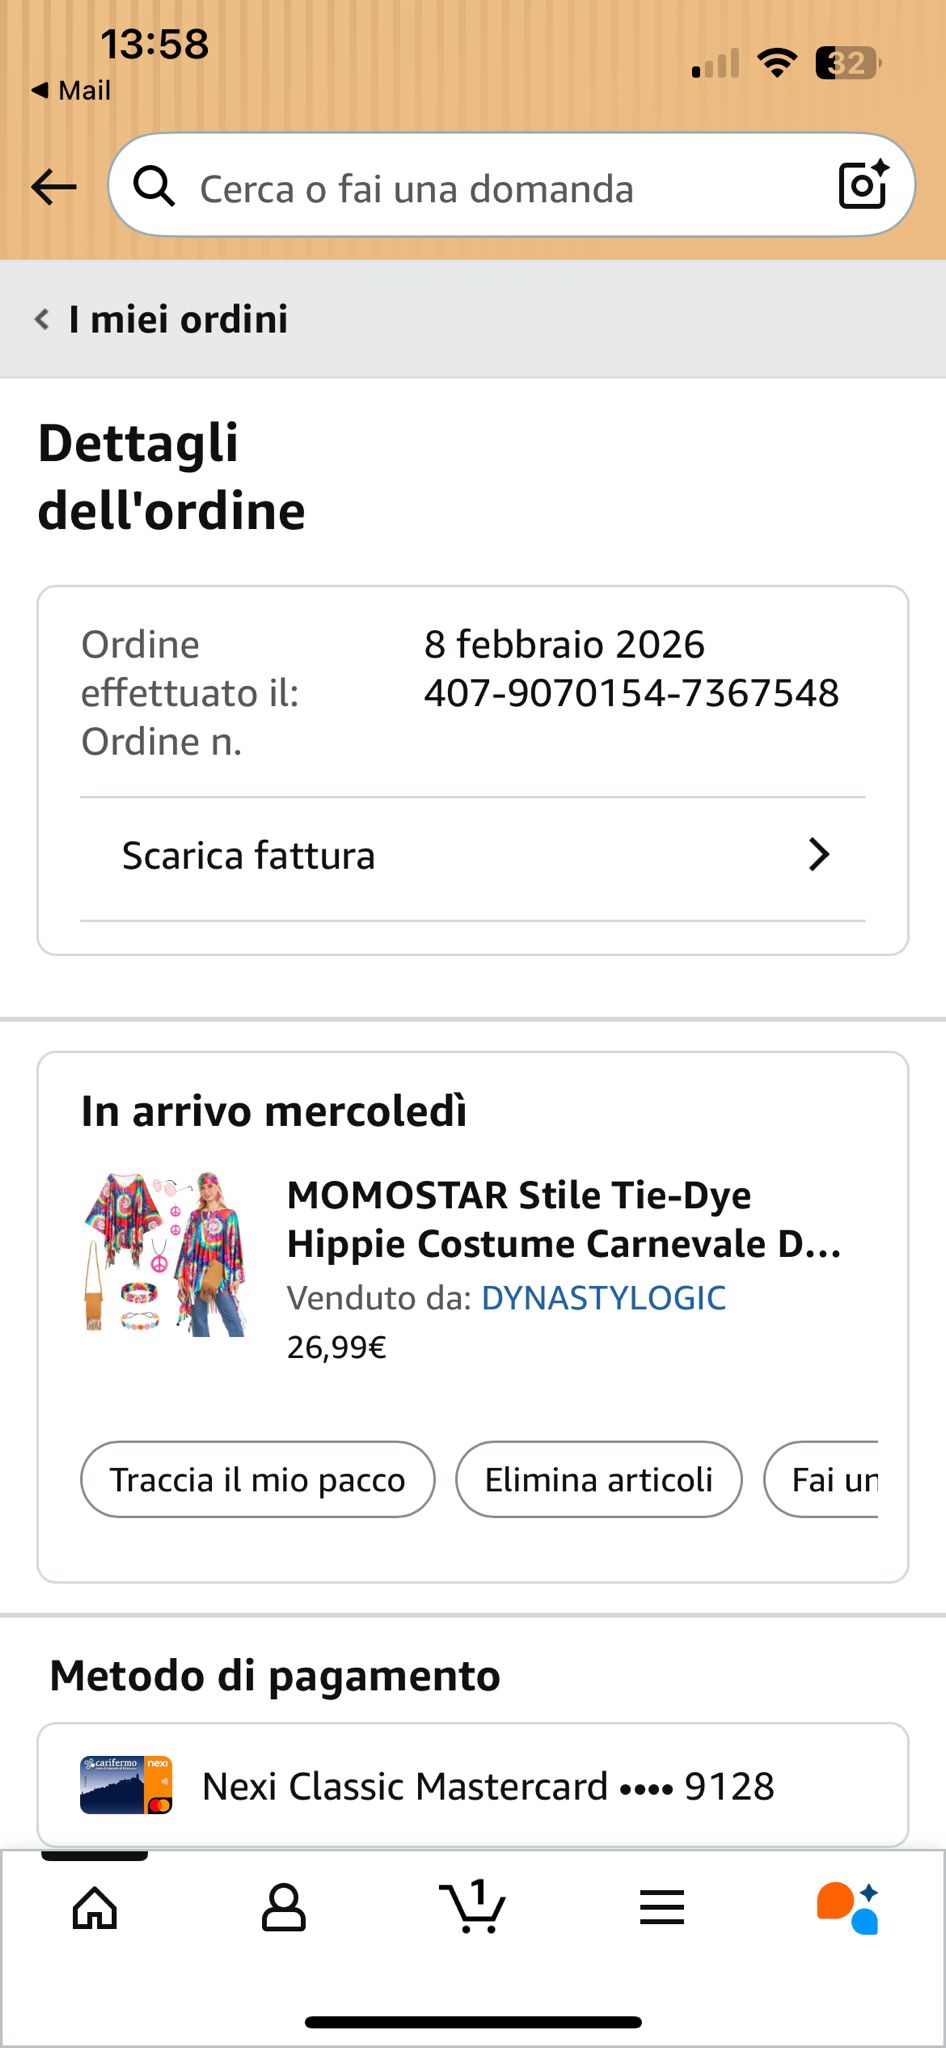The width and height of the screenshot is (946, 2048).
Task: Open MOMOSTAR Tie-Dye costume product title
Action: [563, 1219]
